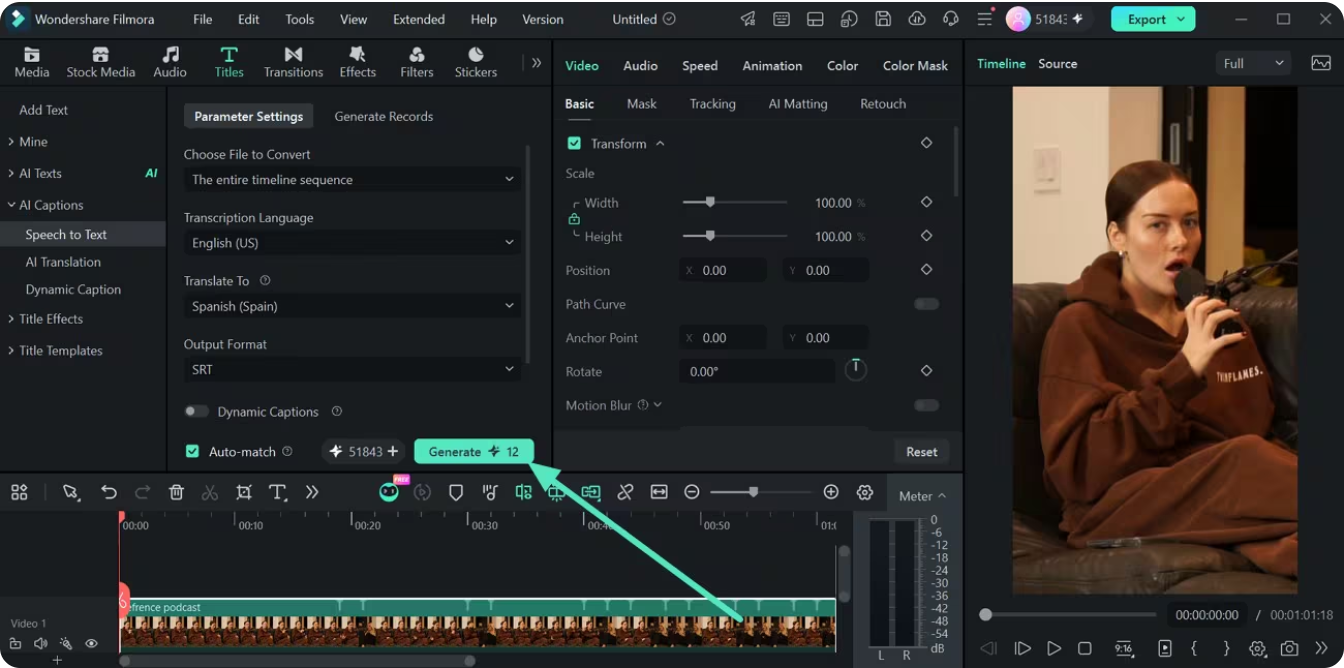Open the Stock Media library
This screenshot has height=668, width=1344.
(100, 62)
